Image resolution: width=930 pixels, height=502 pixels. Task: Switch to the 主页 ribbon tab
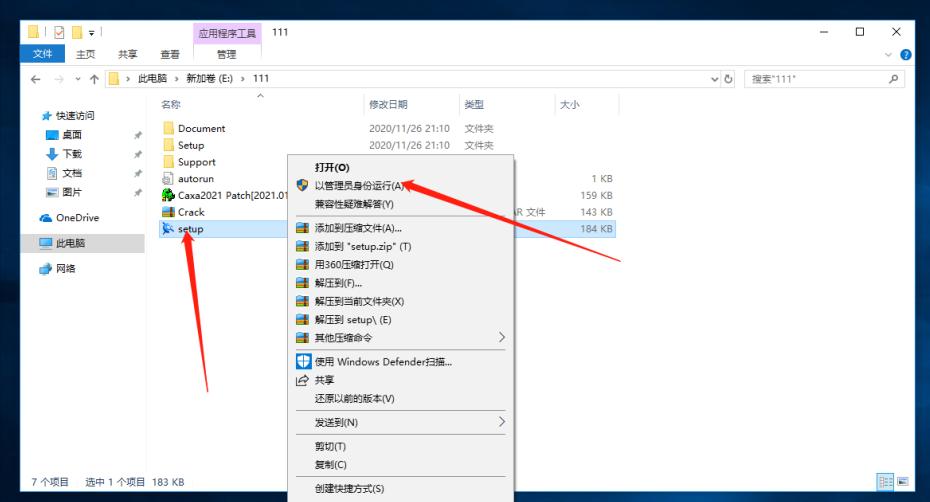tap(85, 54)
